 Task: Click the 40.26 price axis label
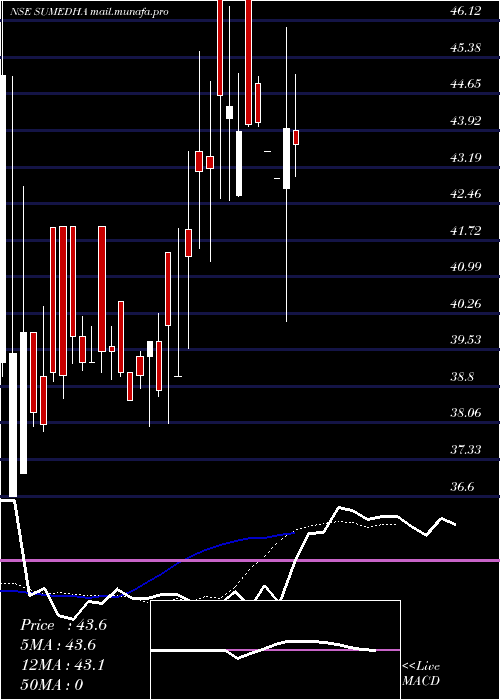click(x=466, y=304)
